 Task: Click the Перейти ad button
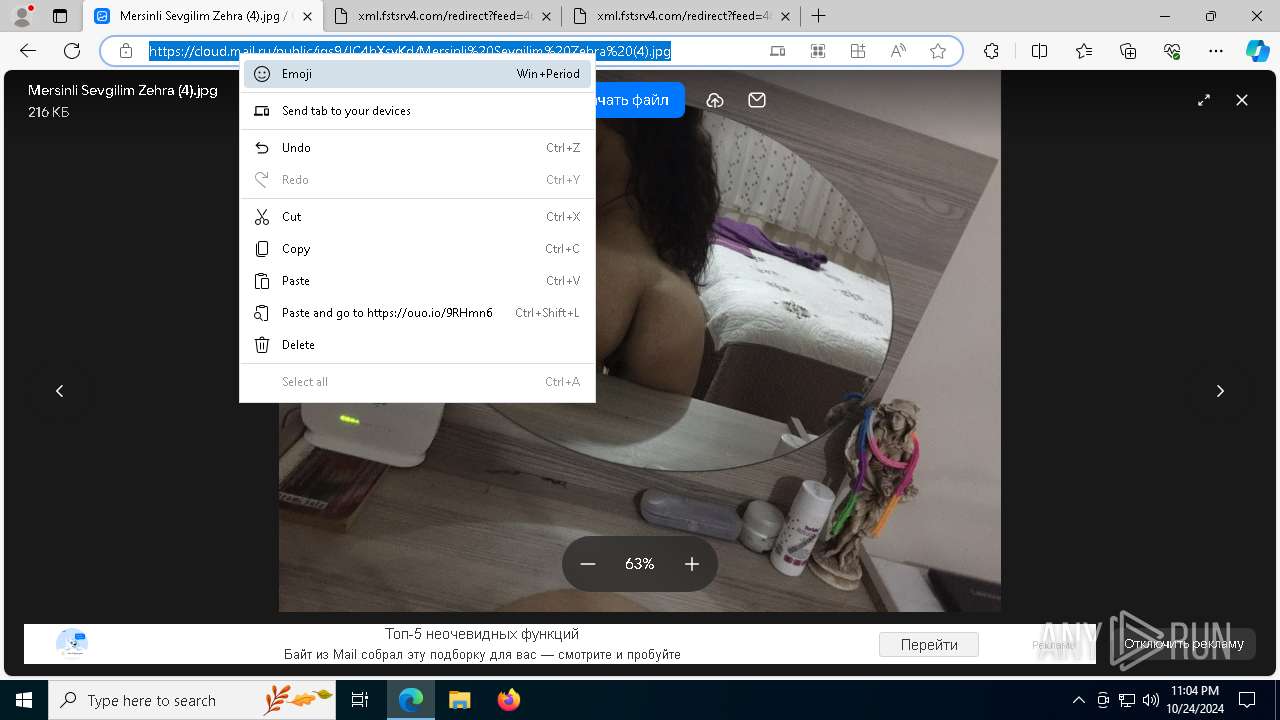(x=929, y=645)
